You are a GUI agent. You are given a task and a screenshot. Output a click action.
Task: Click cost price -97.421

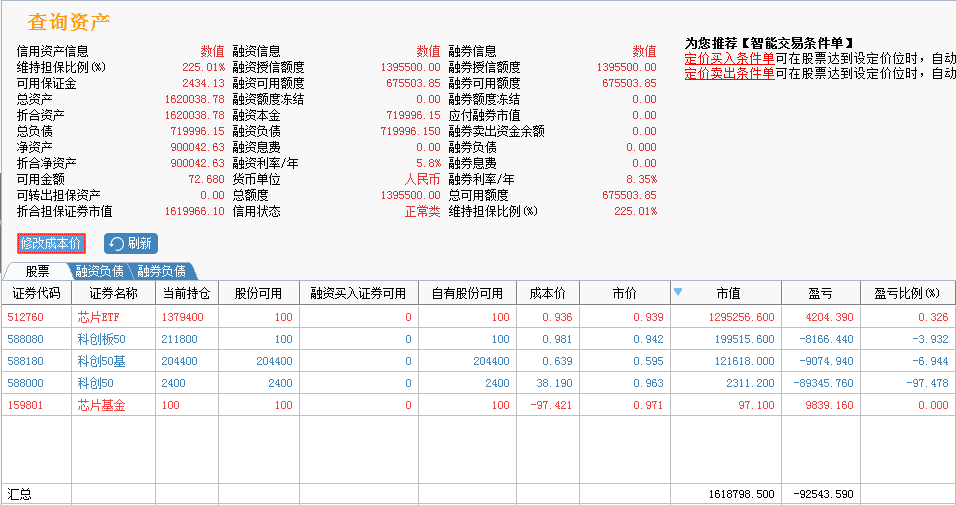(551, 405)
